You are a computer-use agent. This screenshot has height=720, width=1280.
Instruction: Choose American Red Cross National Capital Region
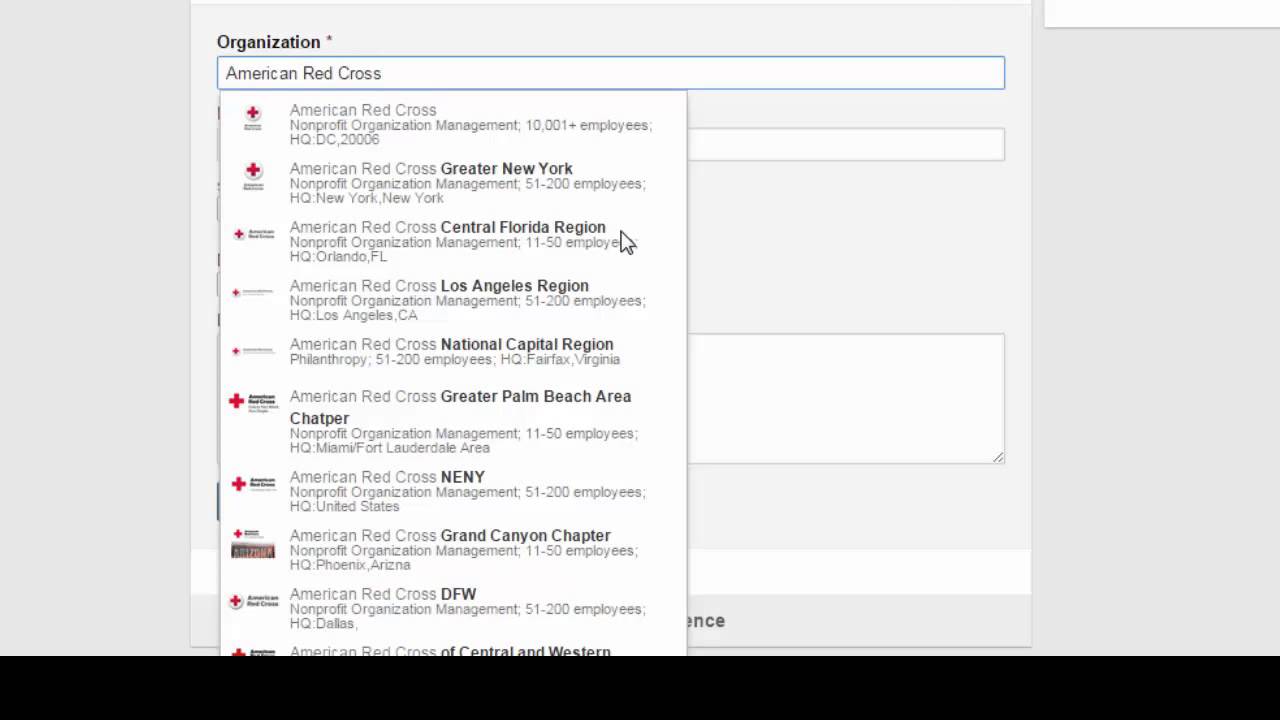click(453, 351)
